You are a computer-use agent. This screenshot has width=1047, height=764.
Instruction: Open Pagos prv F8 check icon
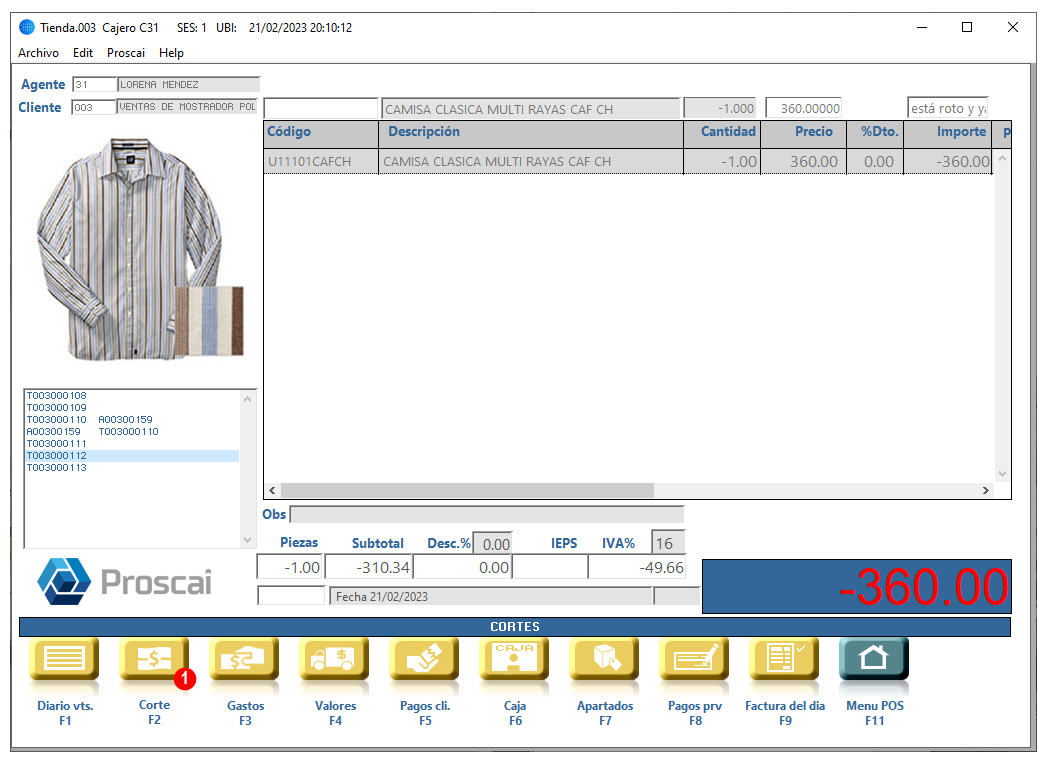tap(694, 658)
